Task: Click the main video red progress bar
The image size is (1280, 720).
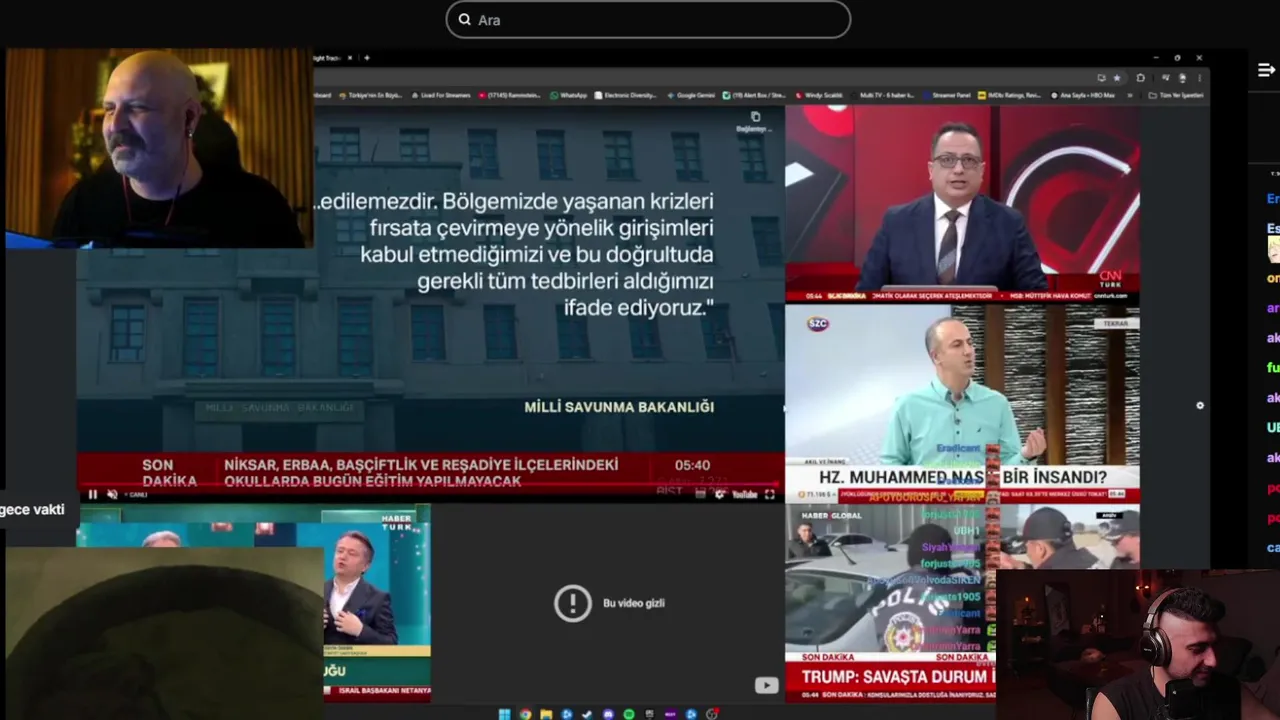Action: pos(430,484)
